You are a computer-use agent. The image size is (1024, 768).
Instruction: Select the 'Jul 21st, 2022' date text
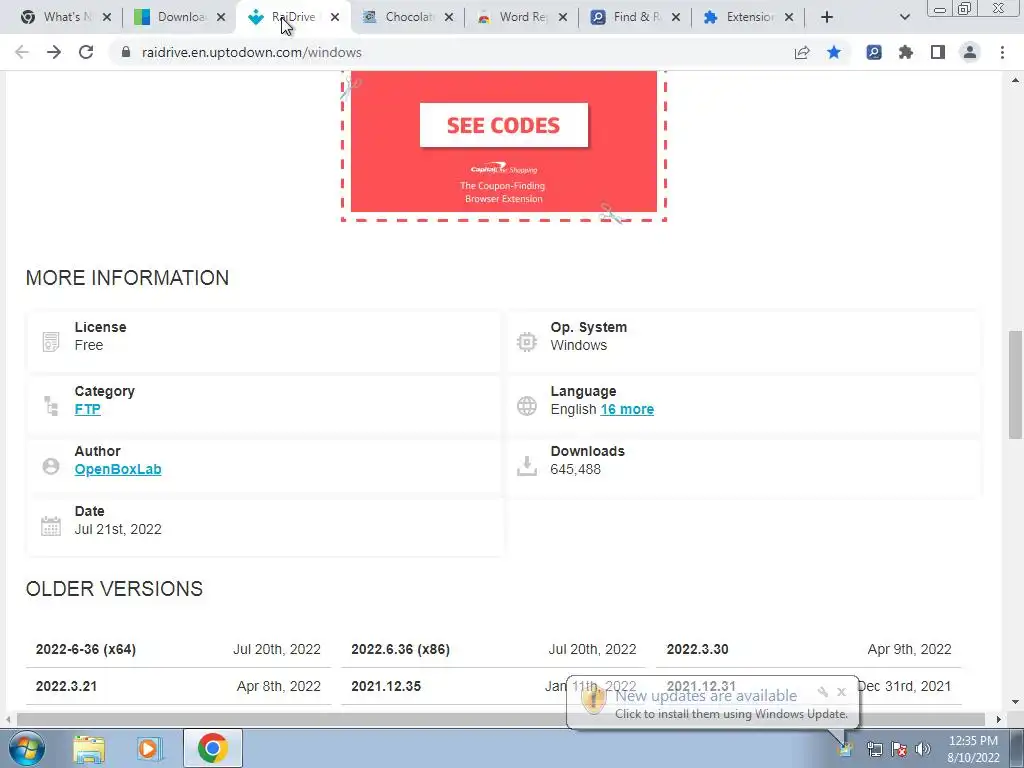118,529
